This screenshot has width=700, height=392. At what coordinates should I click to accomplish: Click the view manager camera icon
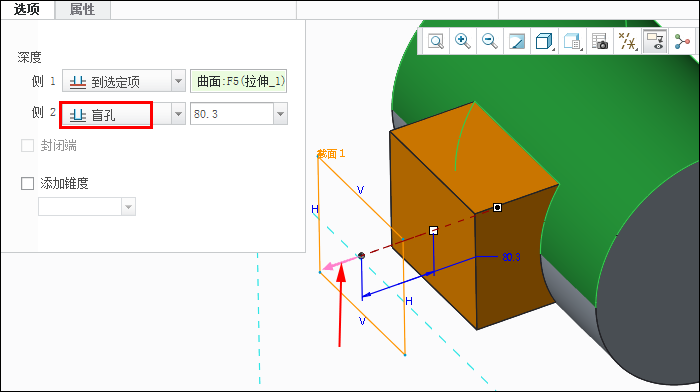(600, 42)
